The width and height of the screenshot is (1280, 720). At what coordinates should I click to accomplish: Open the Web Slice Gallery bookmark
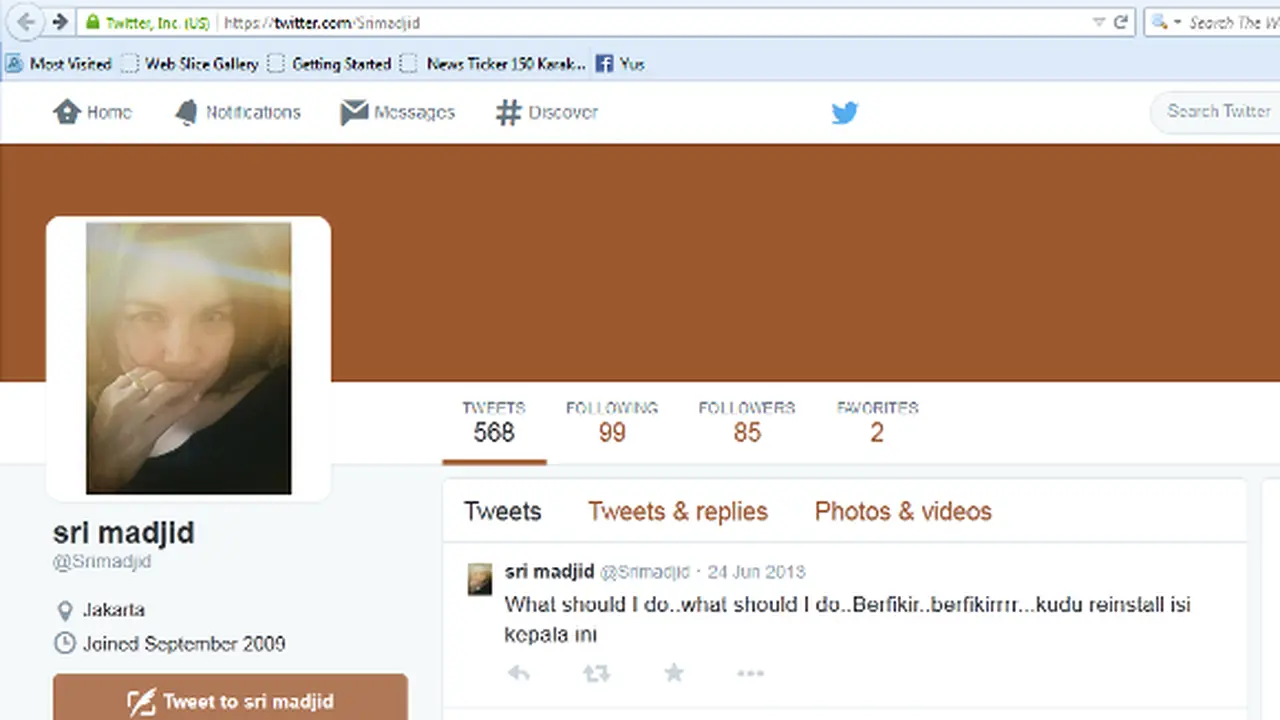[x=190, y=64]
